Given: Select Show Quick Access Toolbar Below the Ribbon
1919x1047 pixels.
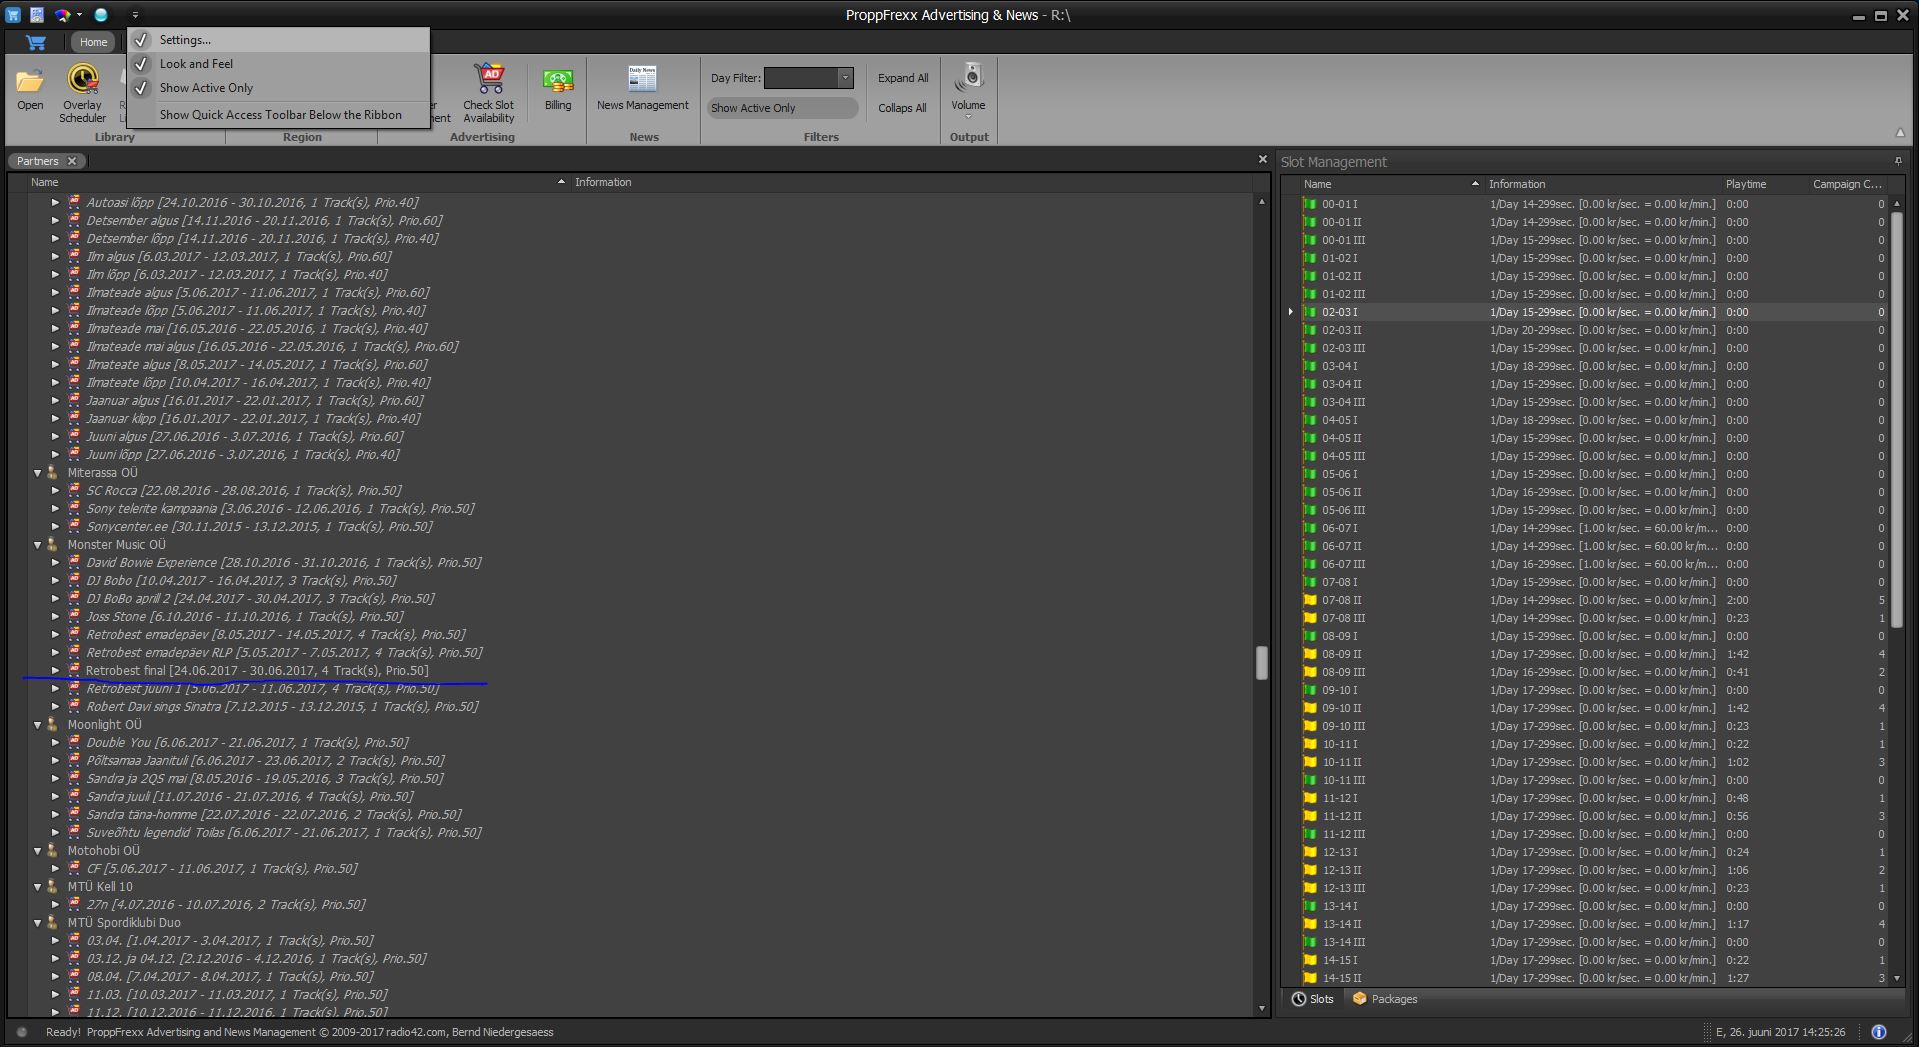Looking at the screenshot, I should (280, 115).
